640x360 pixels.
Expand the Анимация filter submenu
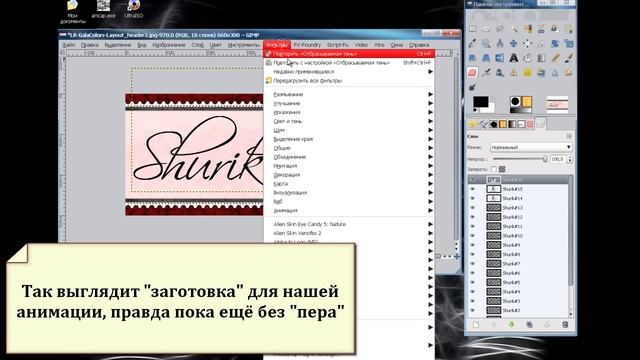349,211
